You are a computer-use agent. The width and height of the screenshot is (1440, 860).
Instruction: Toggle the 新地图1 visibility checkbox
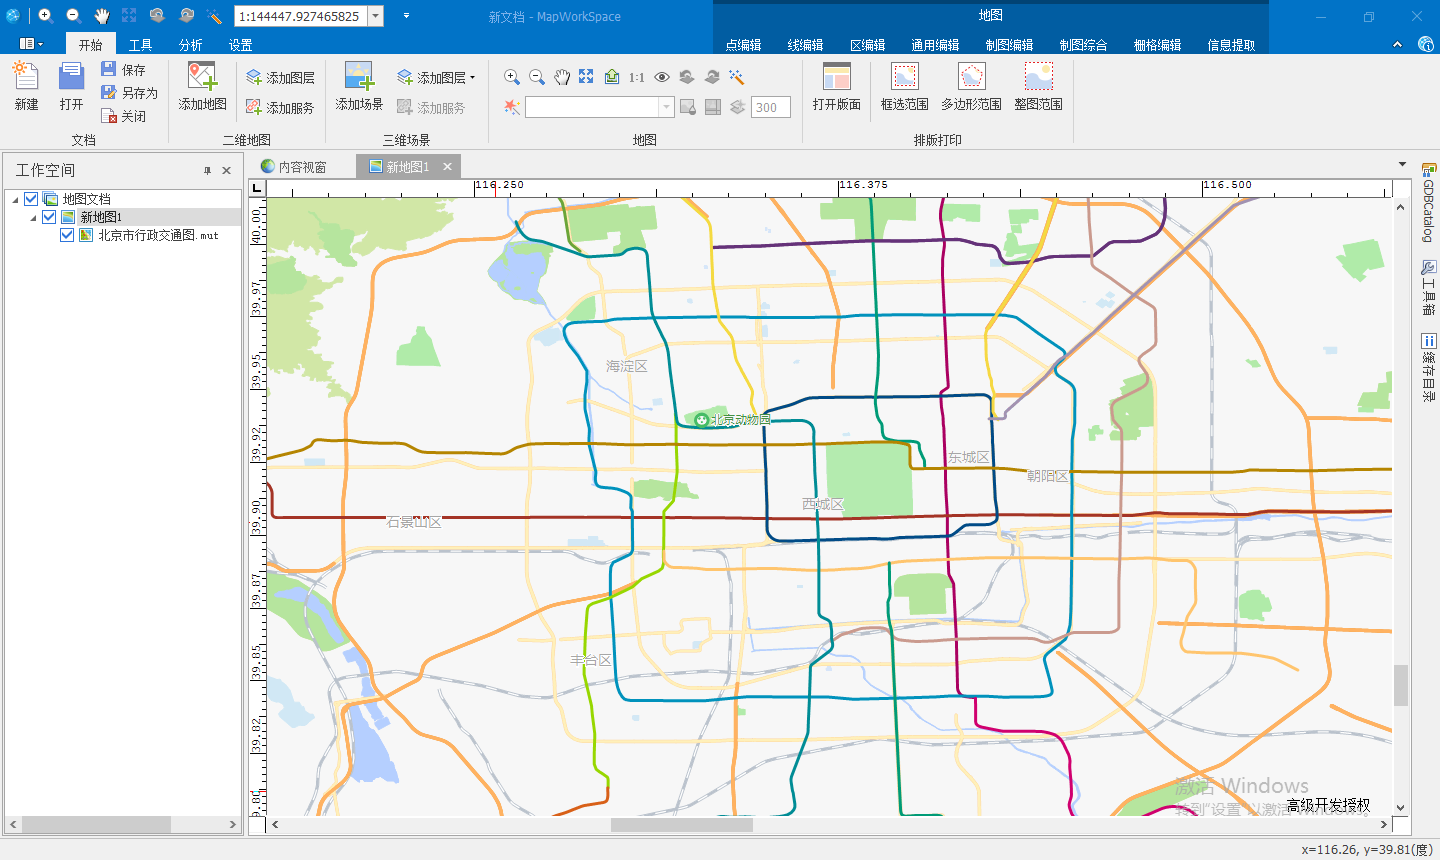coord(49,217)
